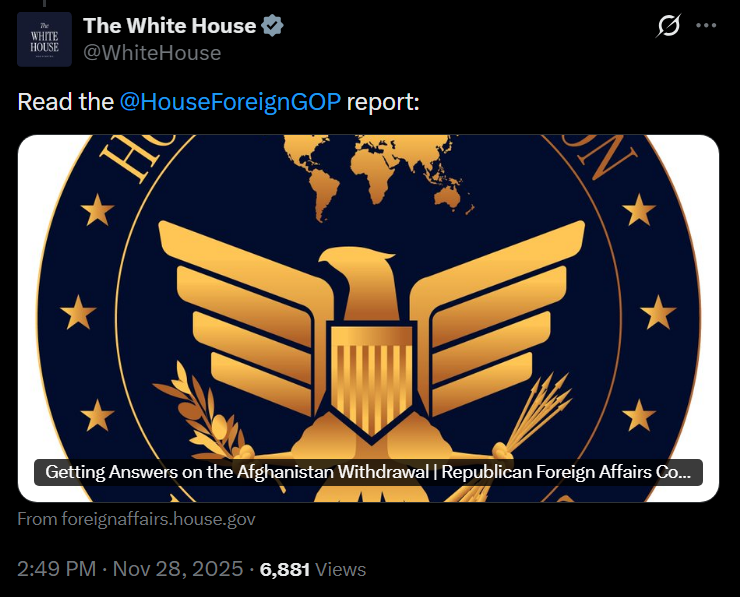Open the Grok explain-post icon

pos(669,27)
